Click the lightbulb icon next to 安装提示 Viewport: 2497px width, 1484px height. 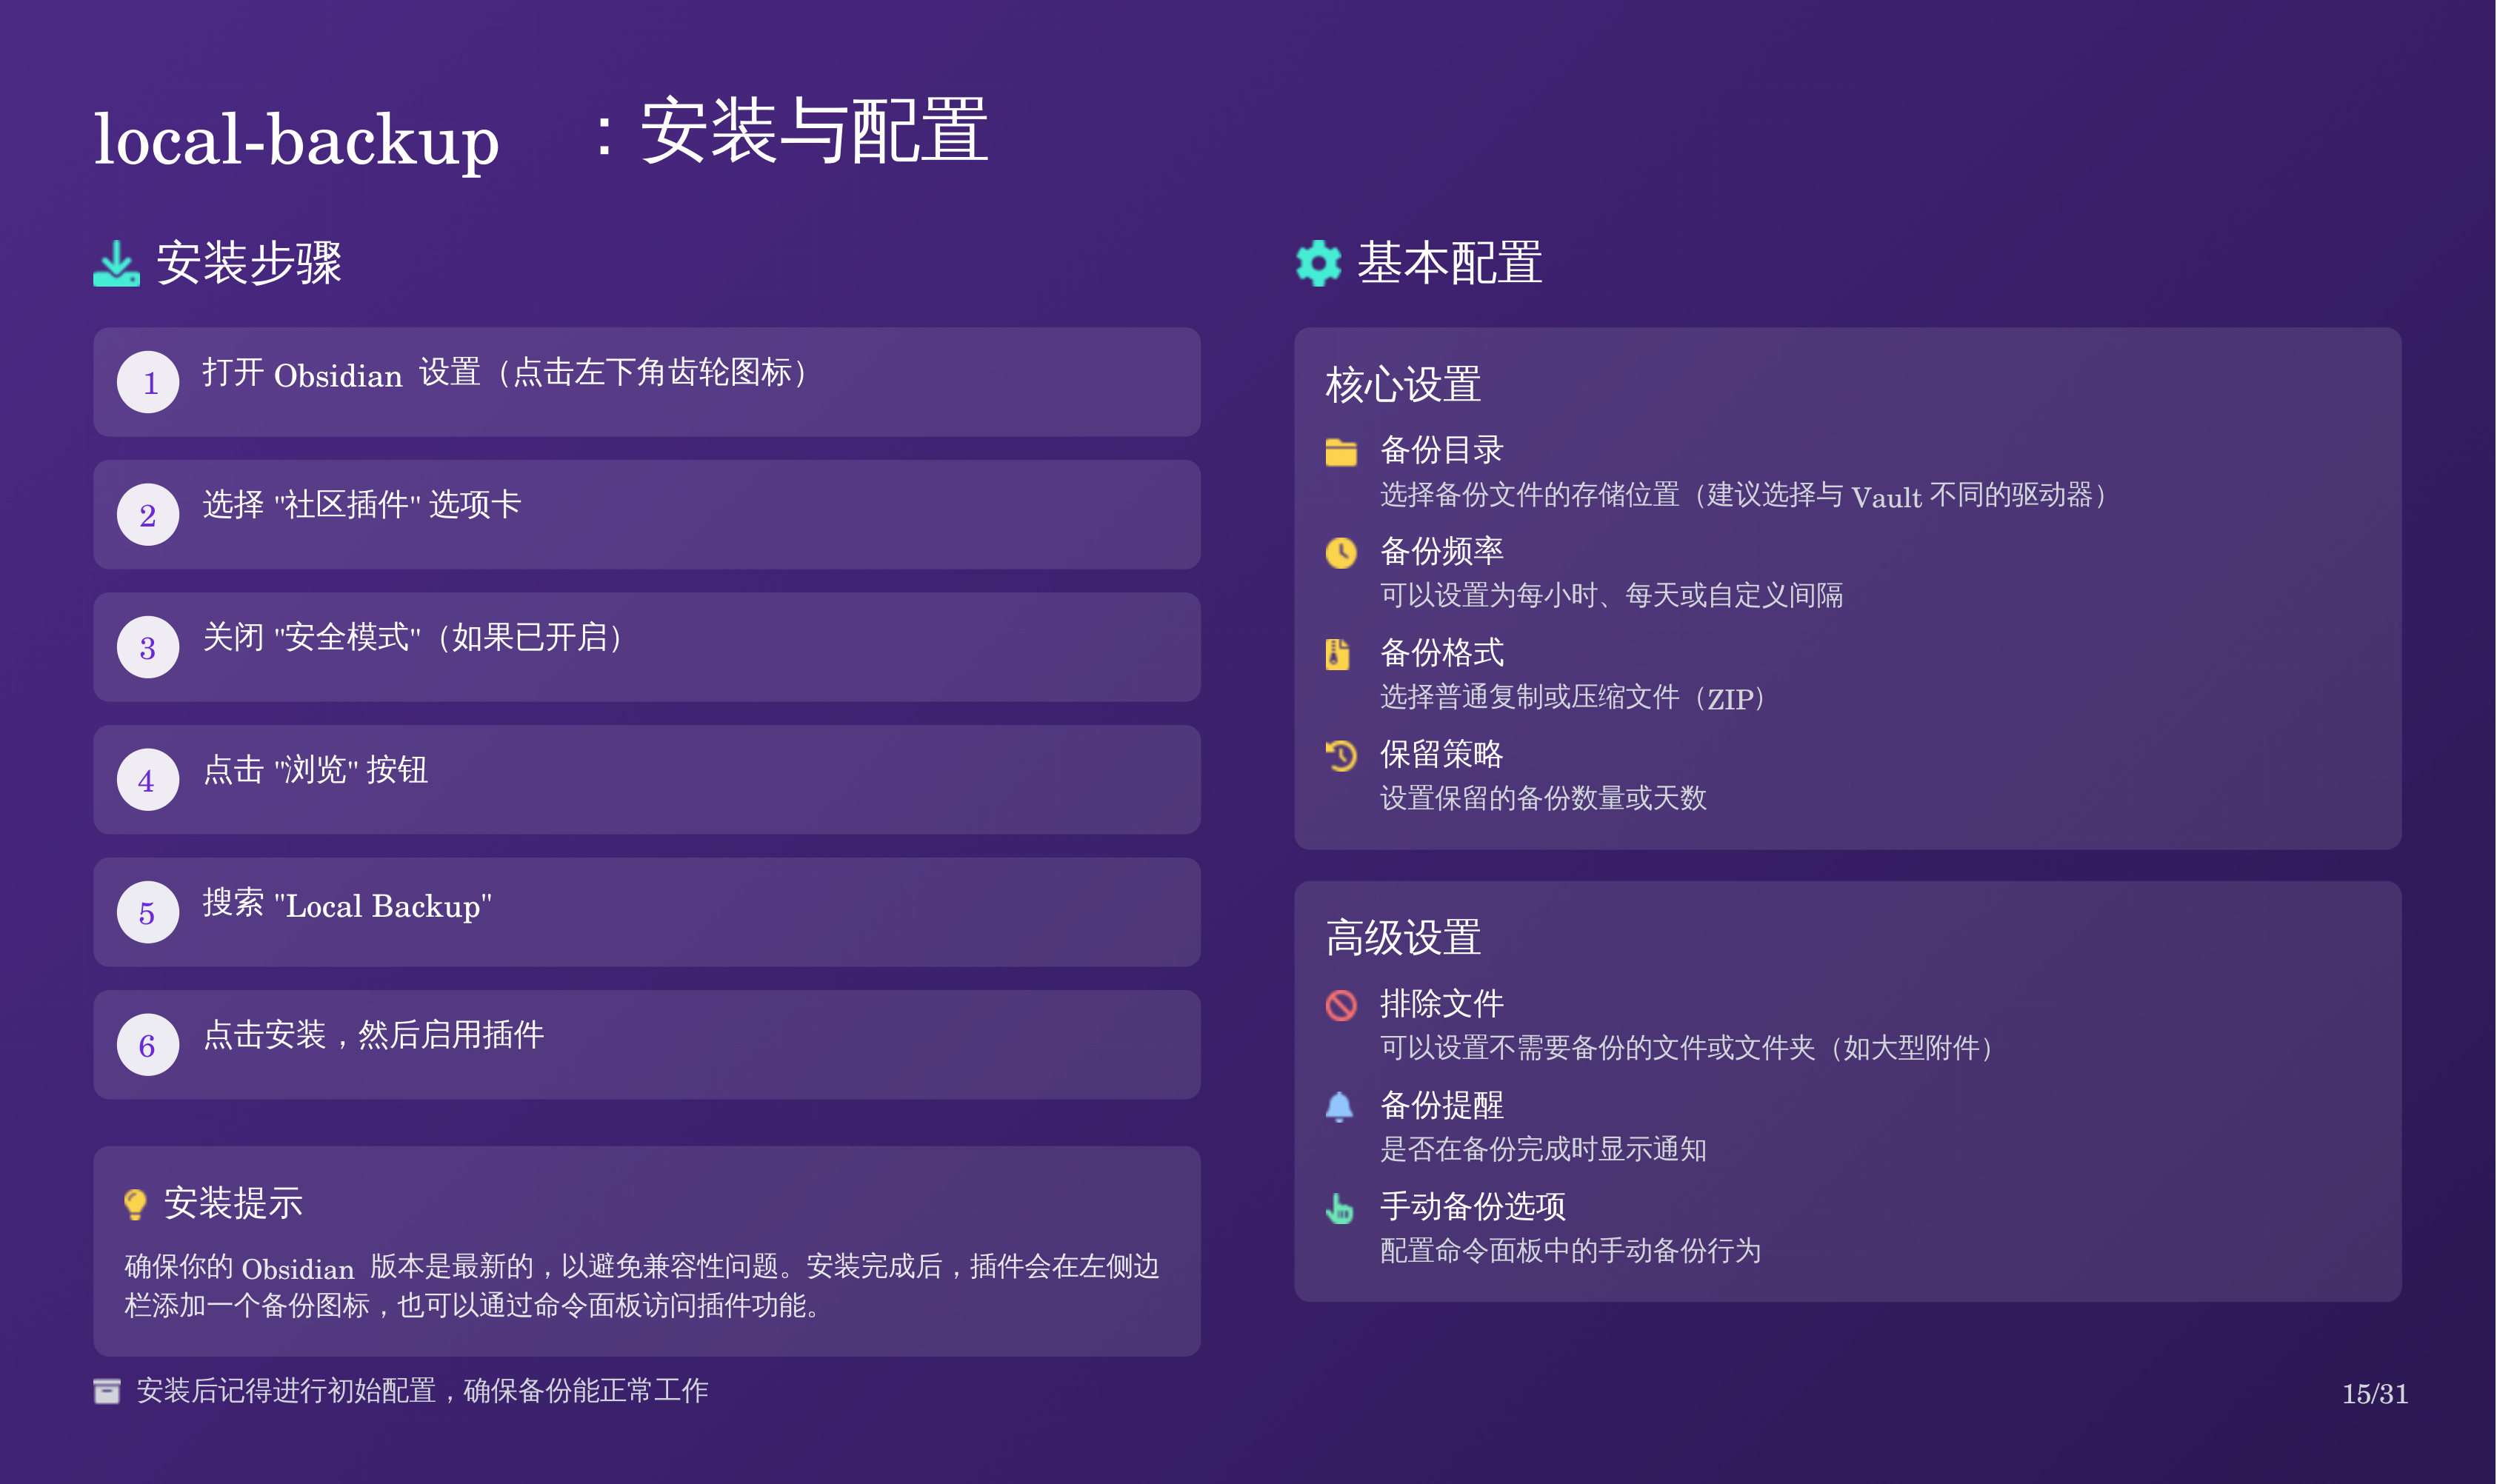pos(135,1204)
